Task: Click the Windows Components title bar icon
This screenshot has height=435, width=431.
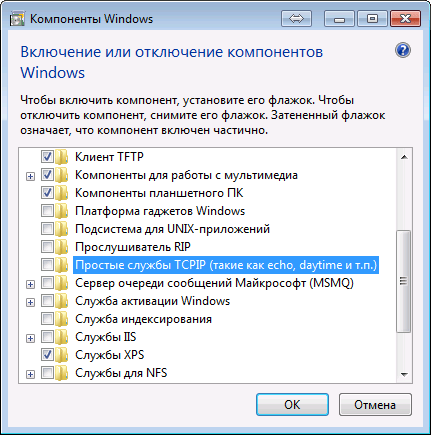Action: [x=17, y=19]
